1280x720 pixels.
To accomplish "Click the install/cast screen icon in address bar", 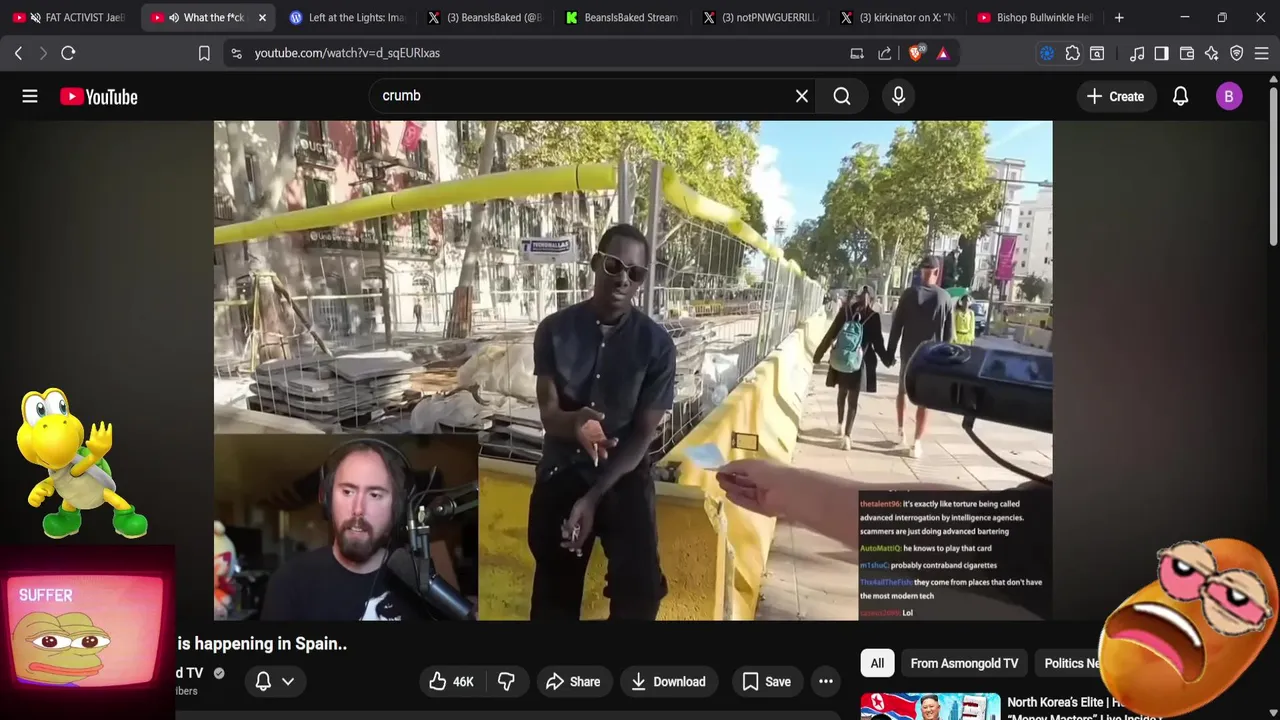I will click(857, 53).
